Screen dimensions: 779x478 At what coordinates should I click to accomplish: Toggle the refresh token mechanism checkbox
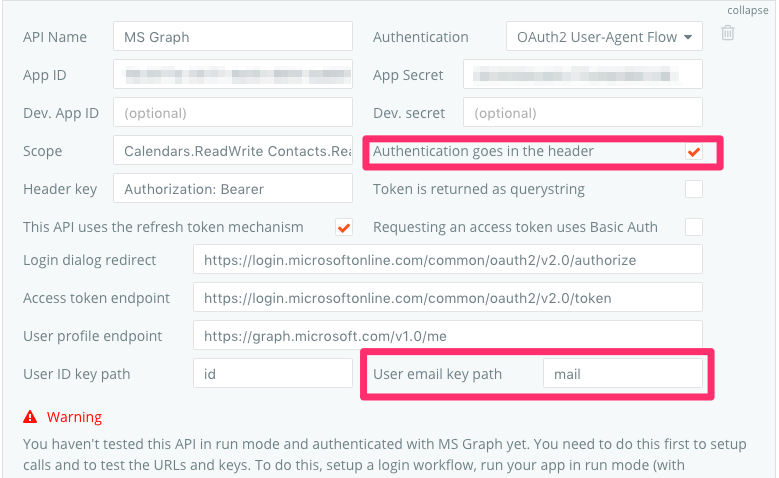click(344, 227)
